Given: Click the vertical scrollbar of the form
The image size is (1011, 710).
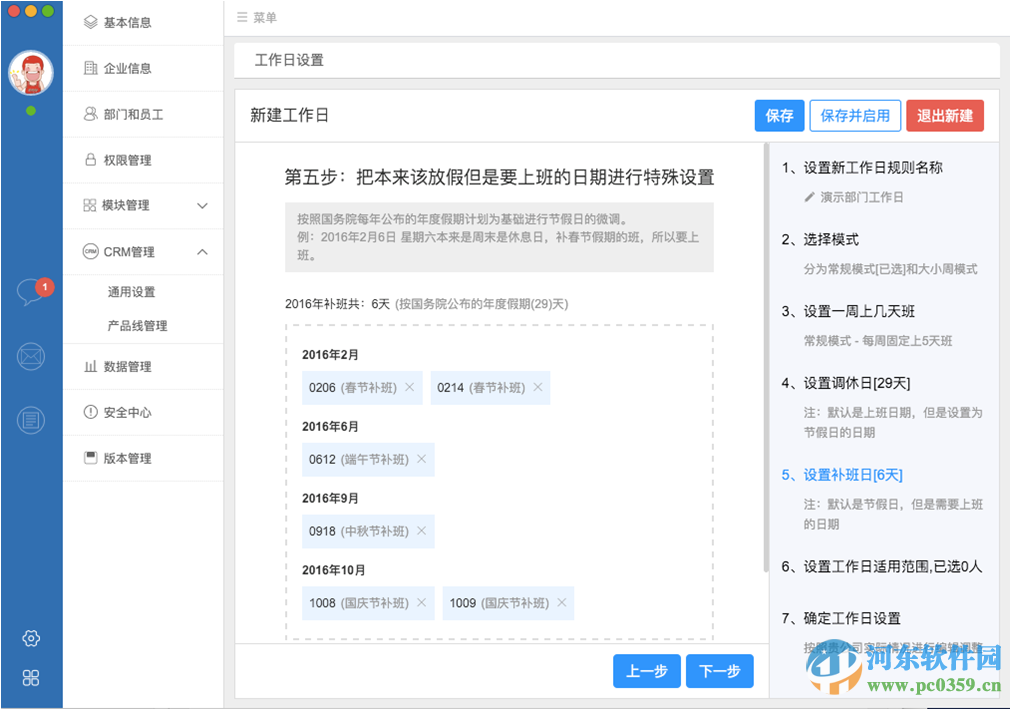Looking at the screenshot, I should [x=767, y=357].
